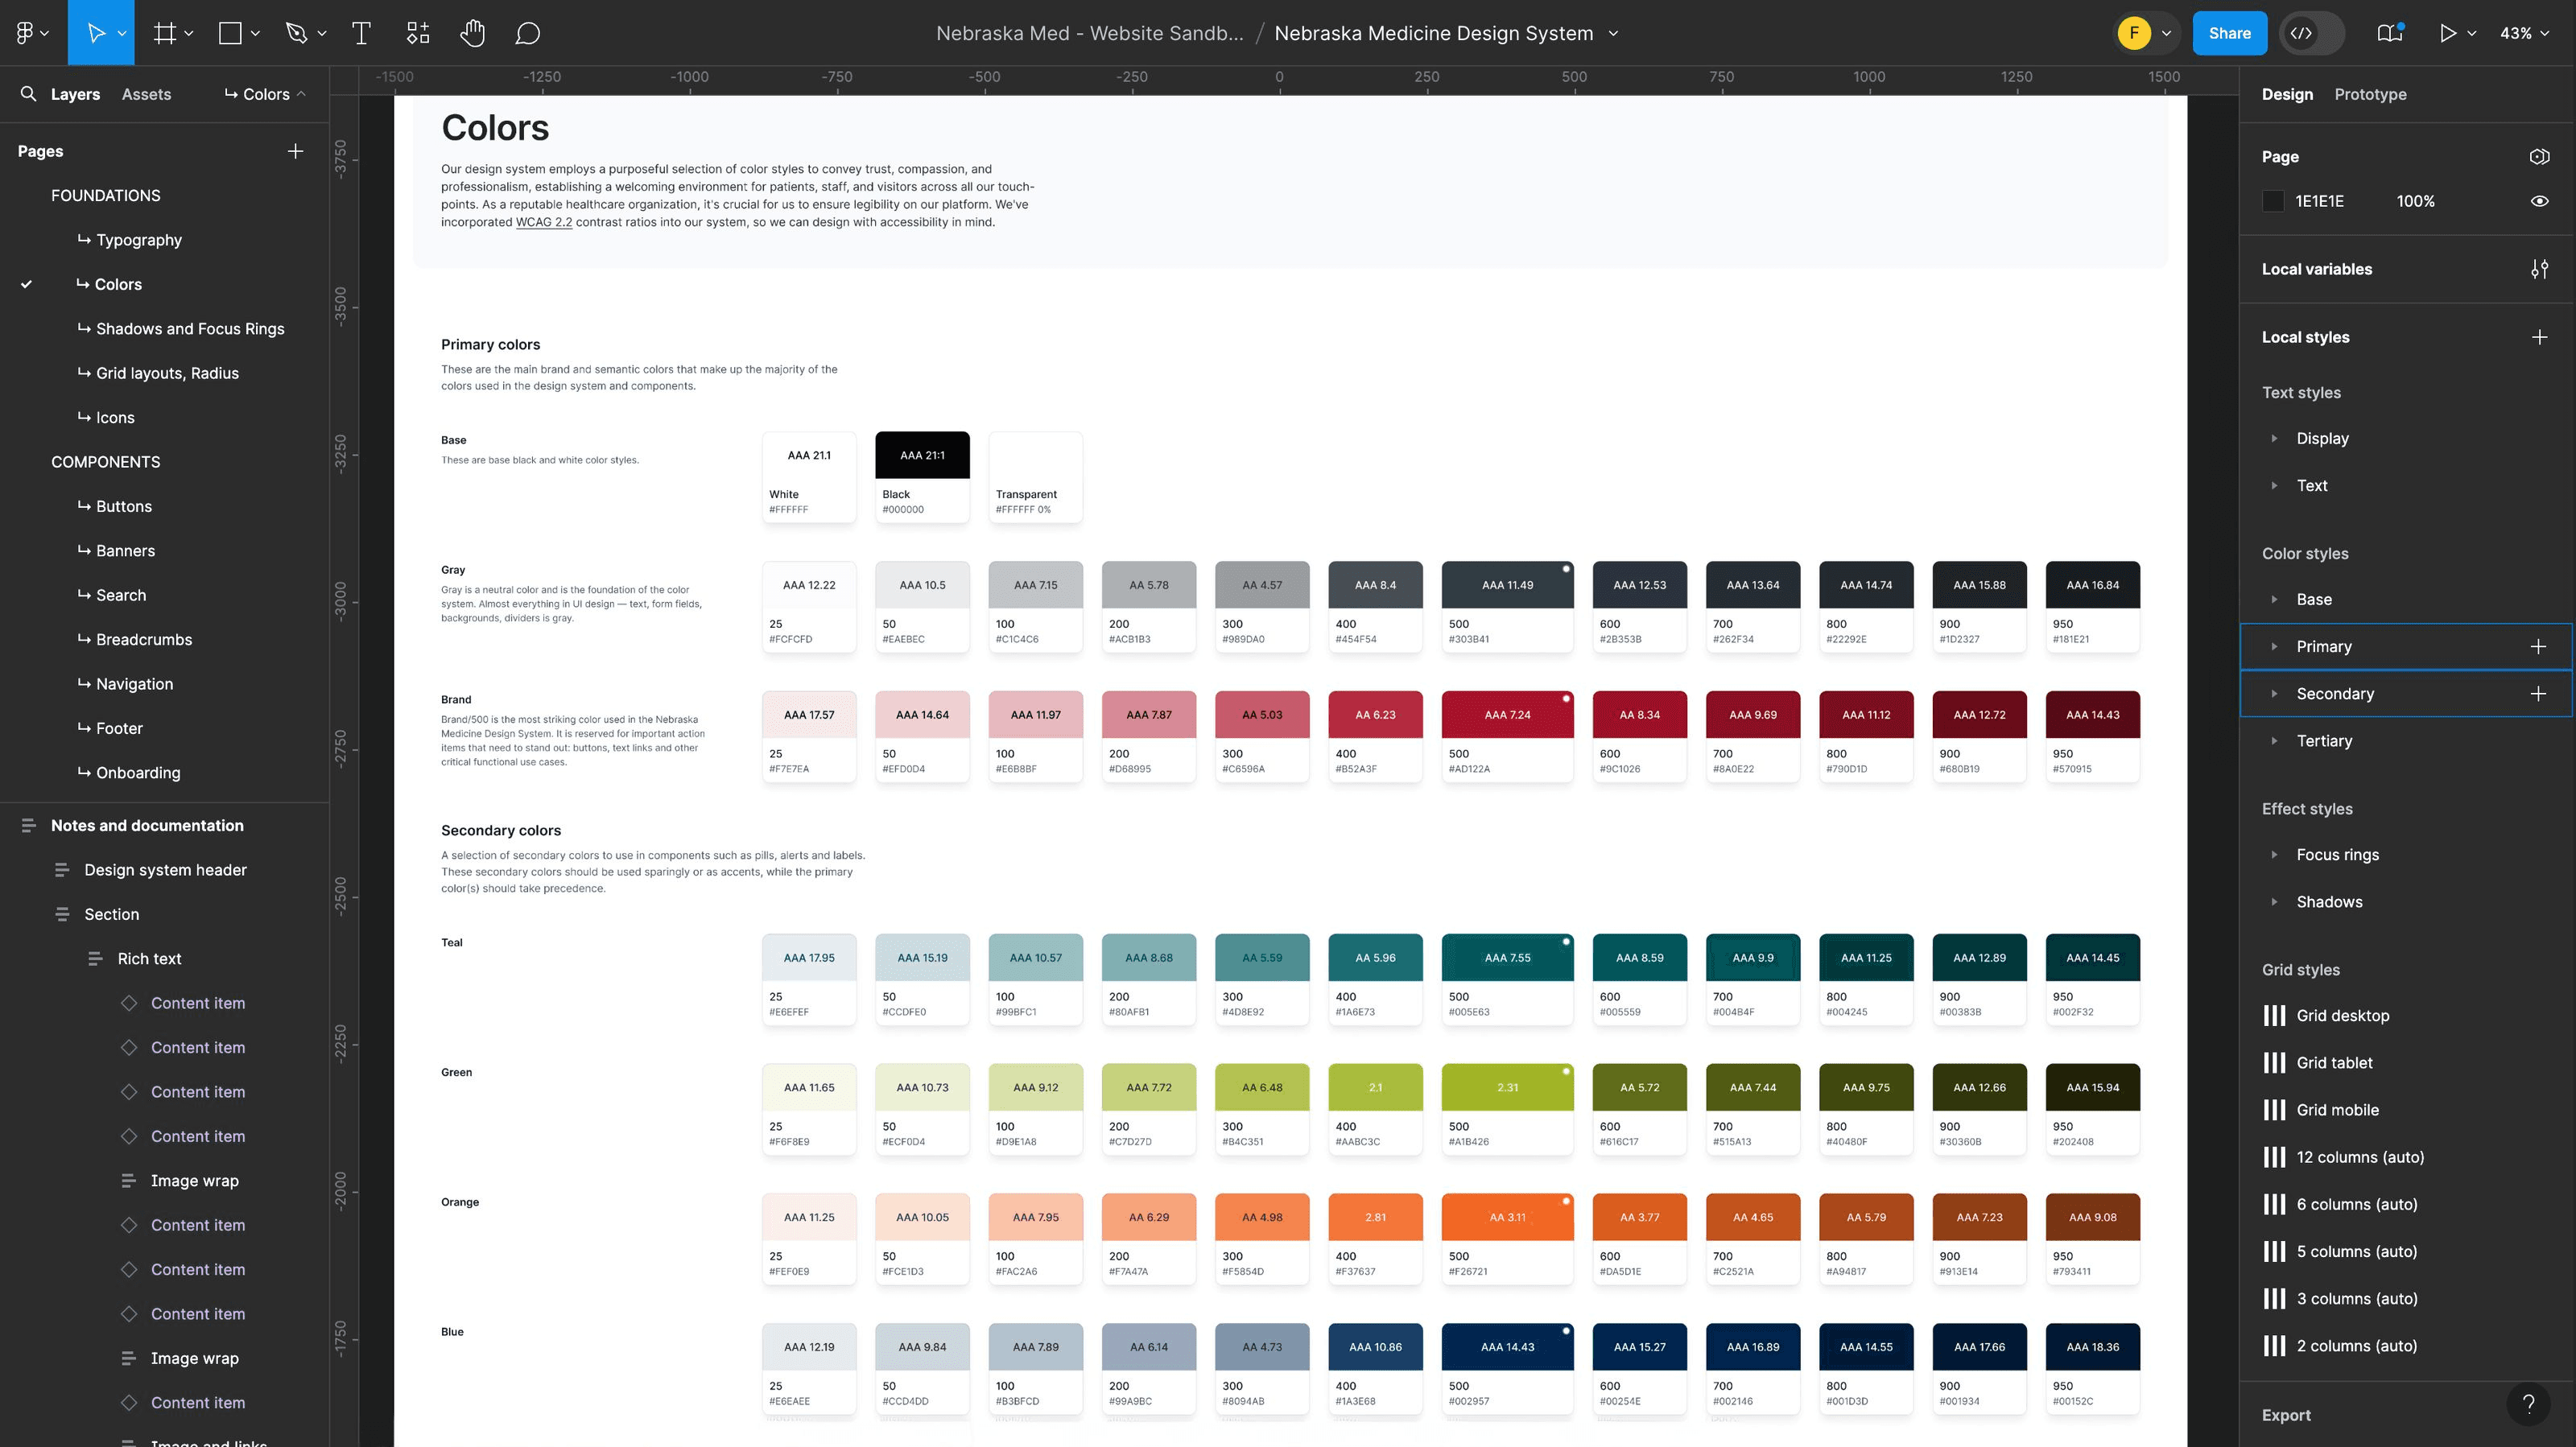Open Frame tool options dropdown arrow
Image resolution: width=2576 pixels, height=1447 pixels.
(x=189, y=33)
